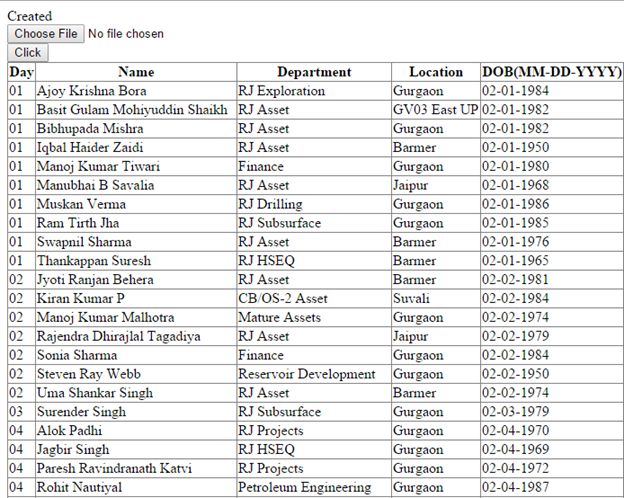Click the name Ajoy Krishna Bora
The image size is (624, 498).
(92, 91)
